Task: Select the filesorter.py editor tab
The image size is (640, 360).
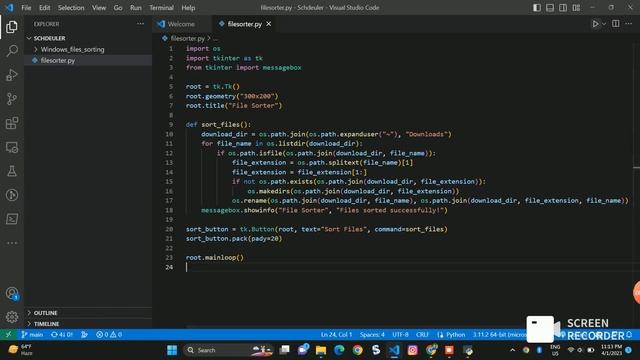Action: pos(244,24)
